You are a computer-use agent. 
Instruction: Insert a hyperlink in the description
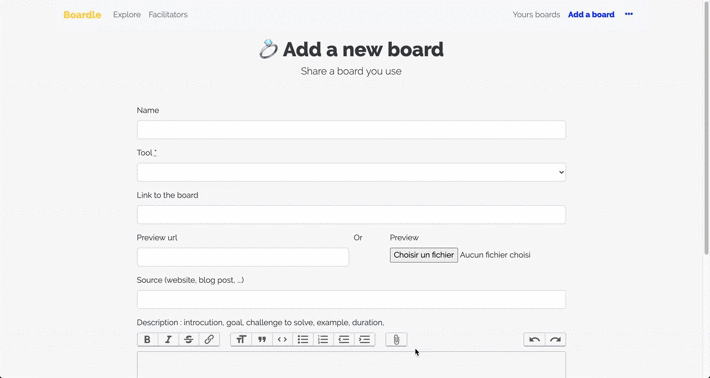209,340
